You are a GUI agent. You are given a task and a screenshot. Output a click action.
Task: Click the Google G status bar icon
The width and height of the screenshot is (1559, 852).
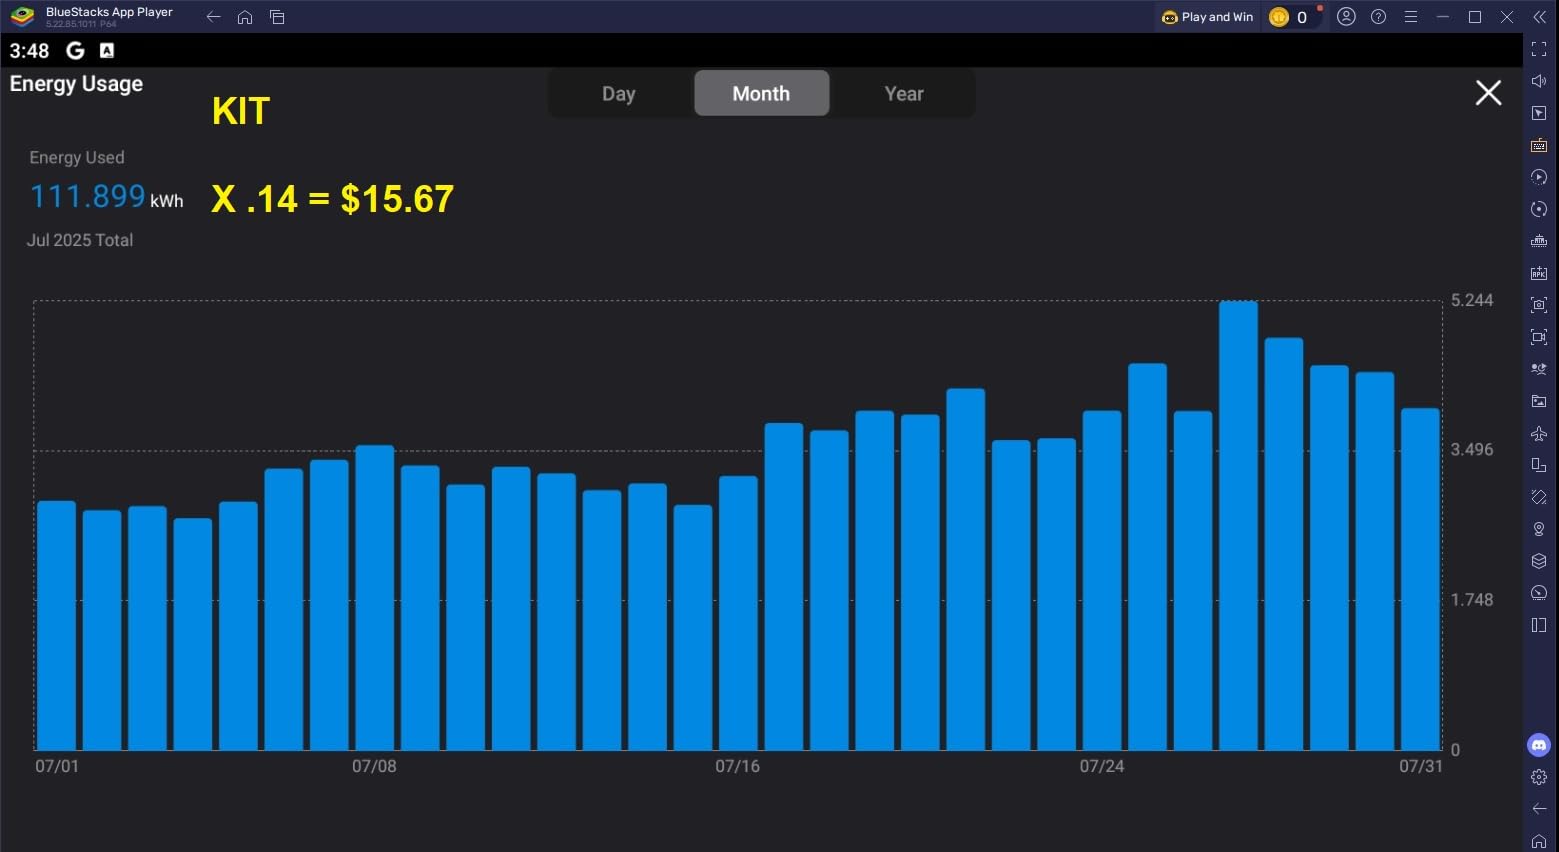pos(75,50)
